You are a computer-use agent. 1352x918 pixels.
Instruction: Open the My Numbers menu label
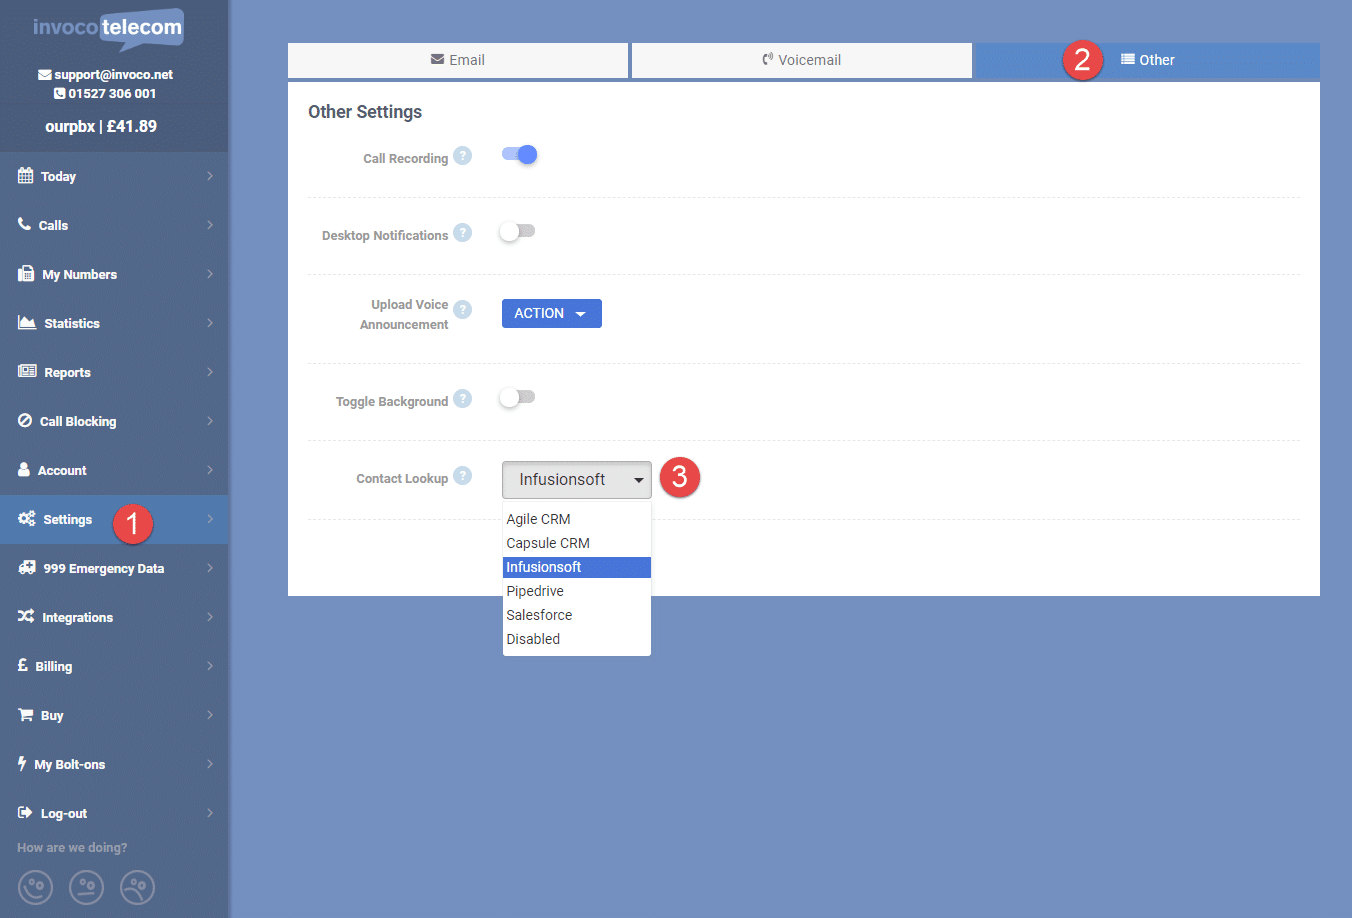tap(79, 275)
